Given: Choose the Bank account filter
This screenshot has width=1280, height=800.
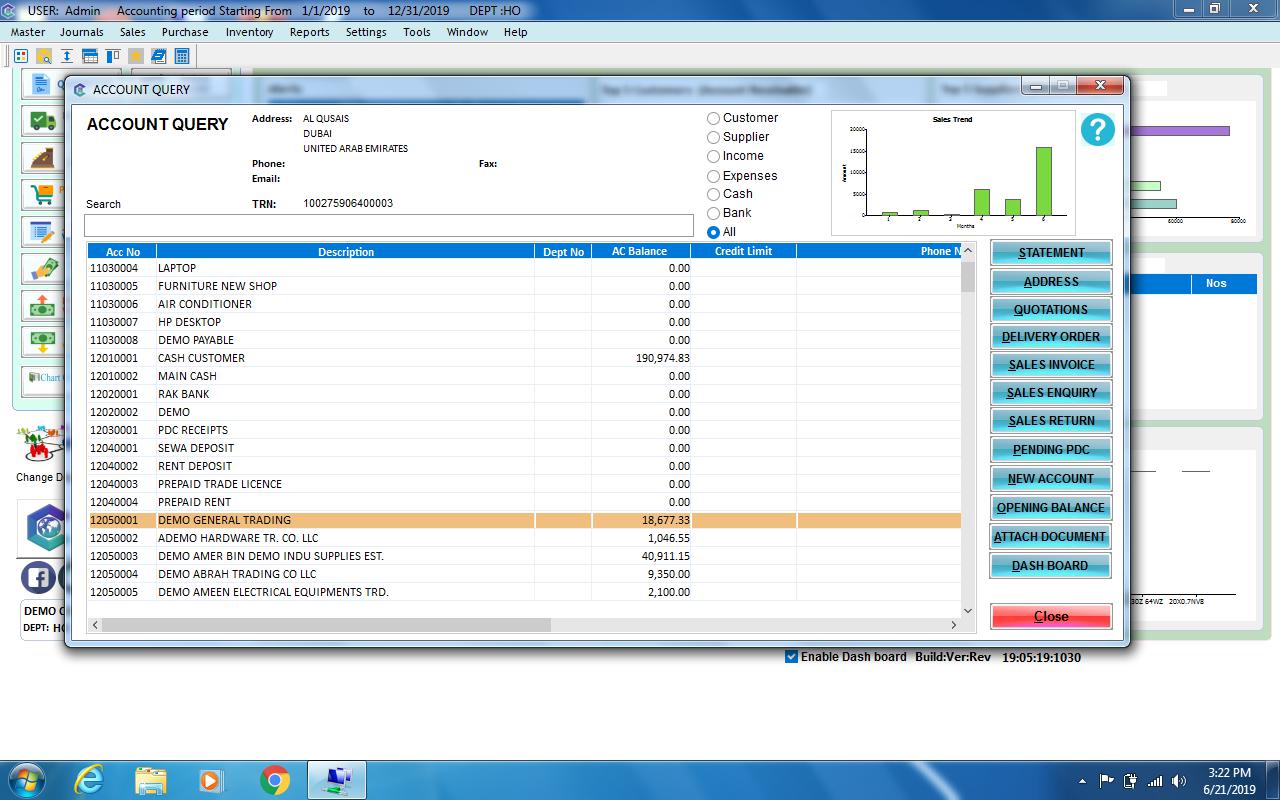Looking at the screenshot, I should (x=713, y=213).
